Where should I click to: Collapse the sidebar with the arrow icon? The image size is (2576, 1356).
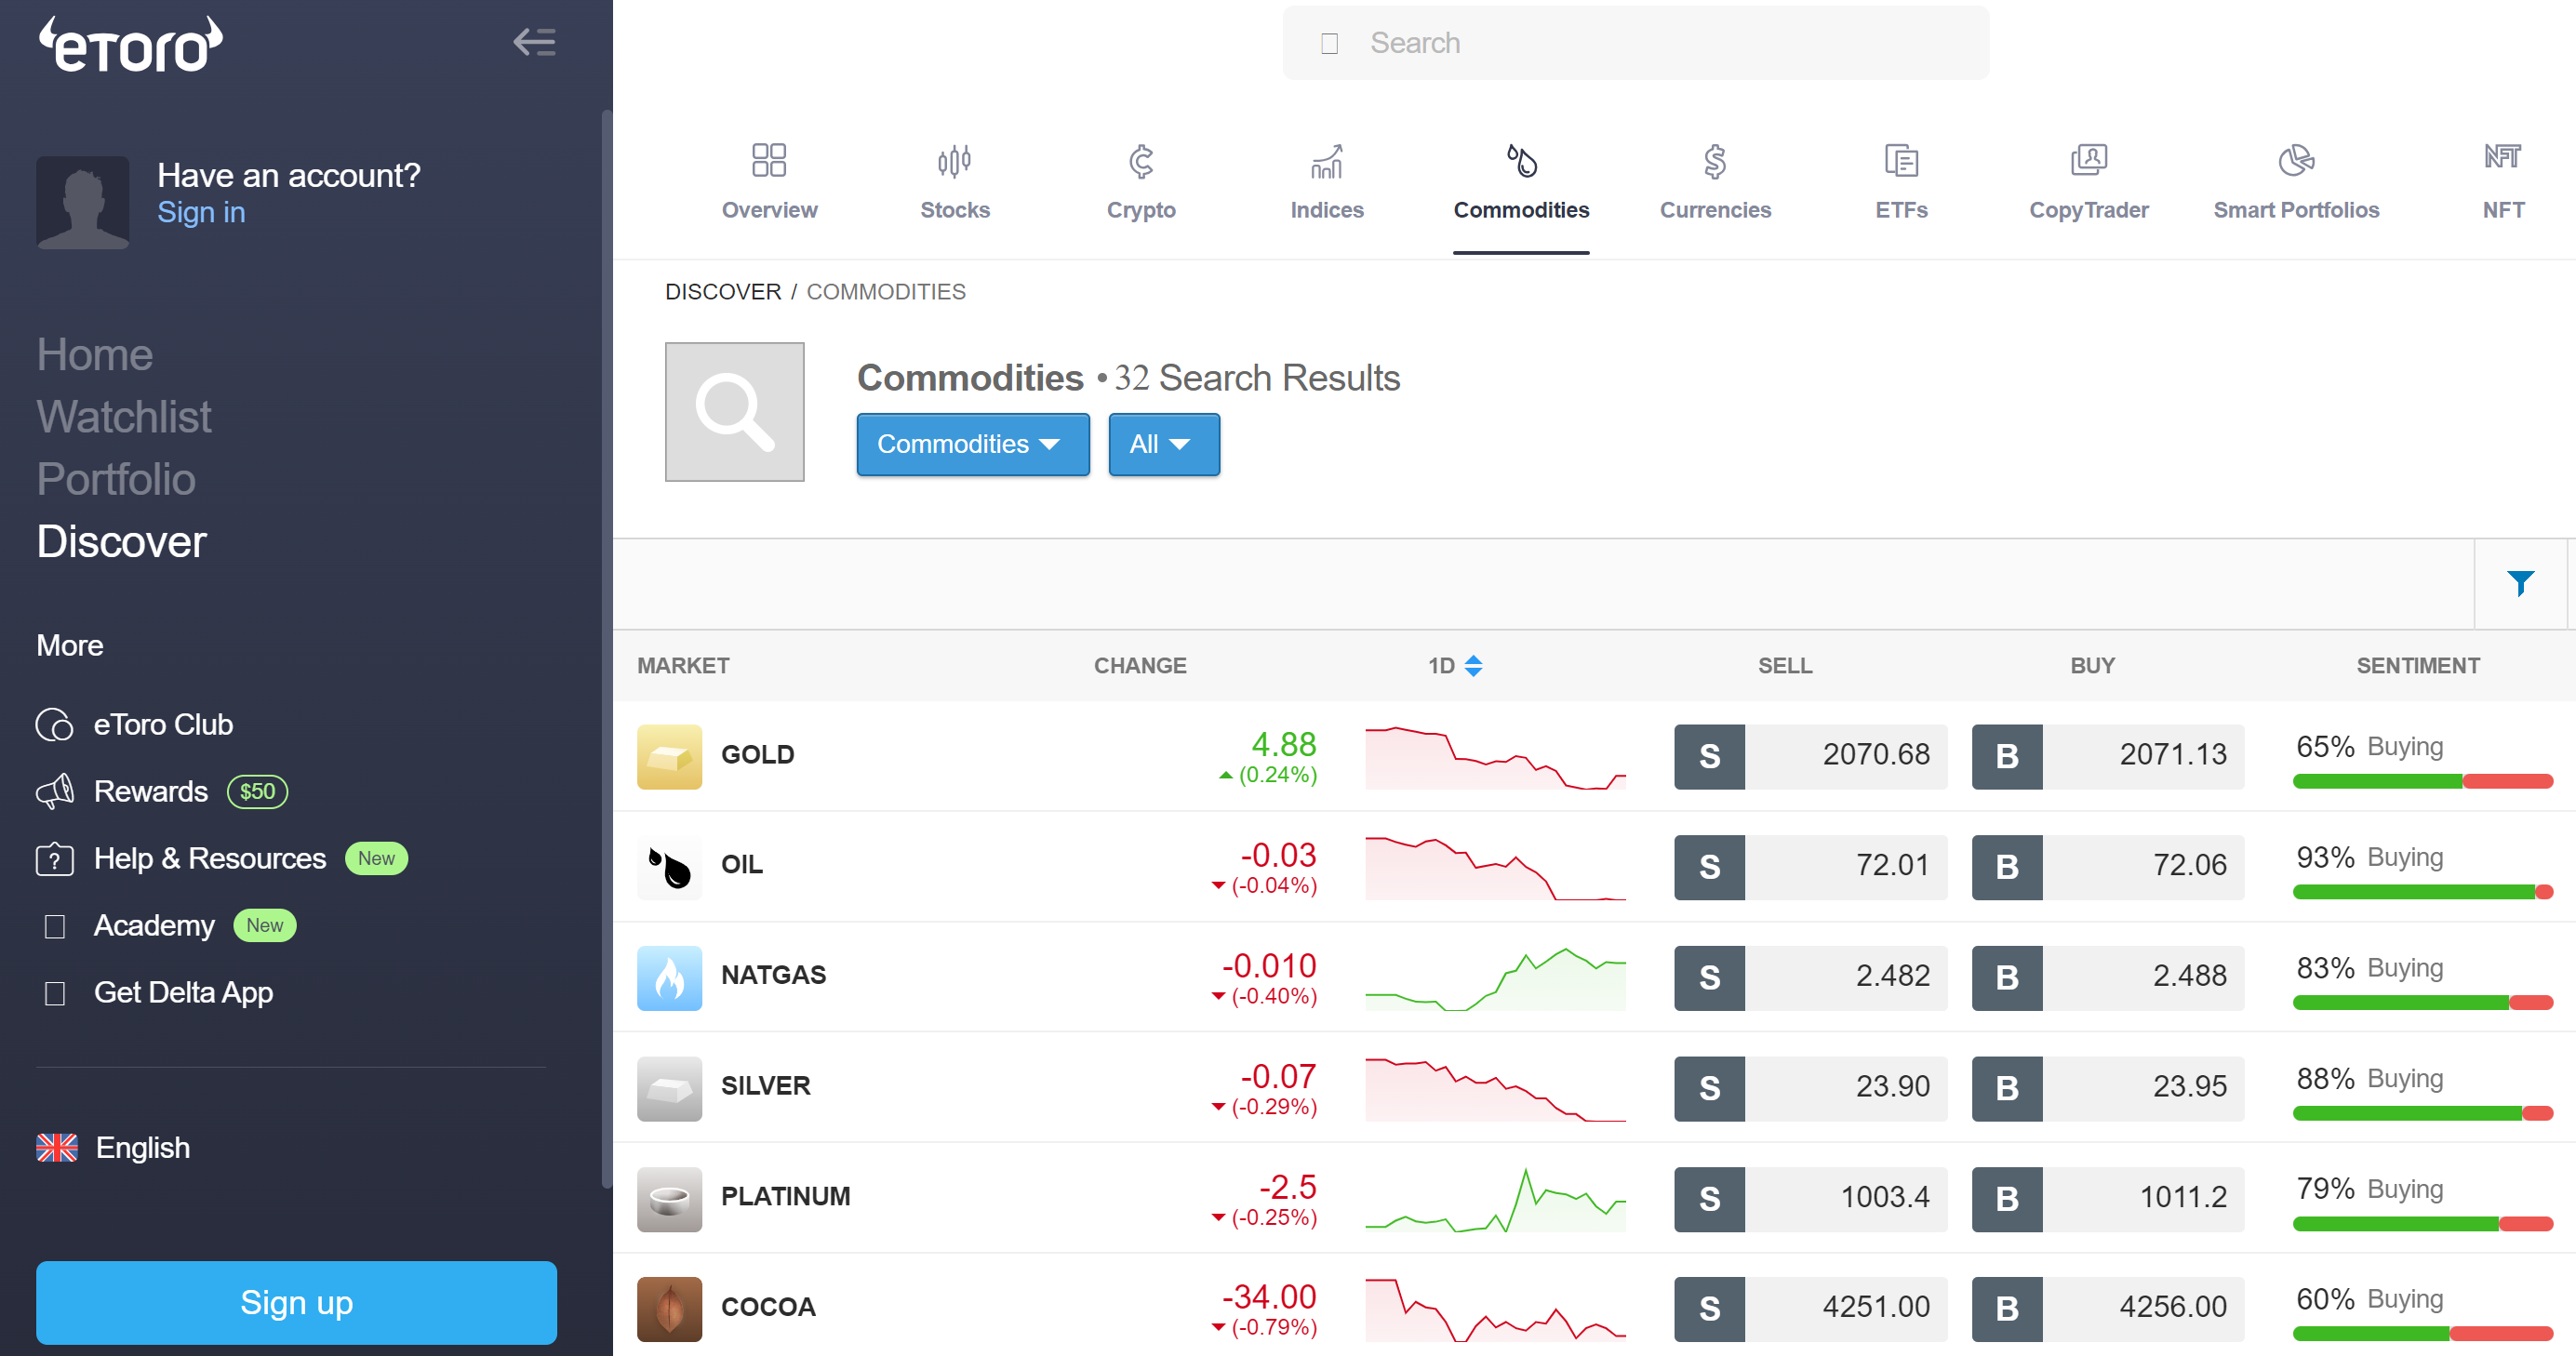534,42
